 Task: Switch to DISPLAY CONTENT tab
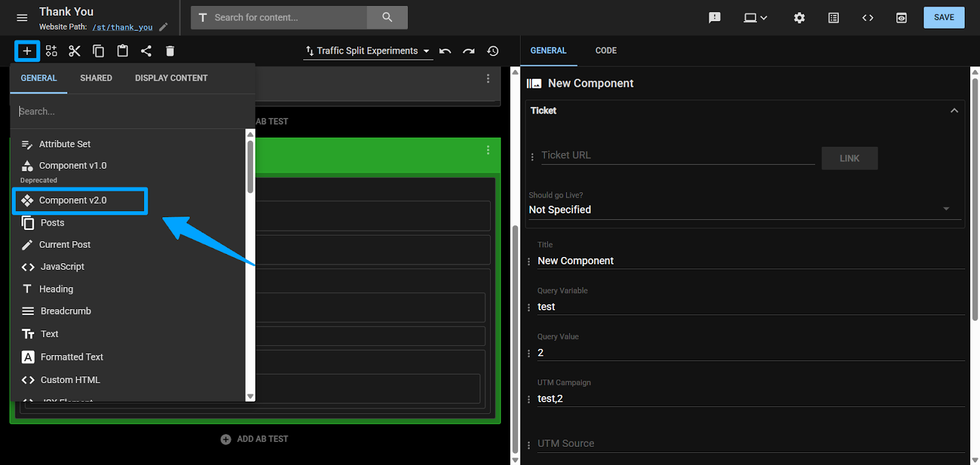(171, 78)
